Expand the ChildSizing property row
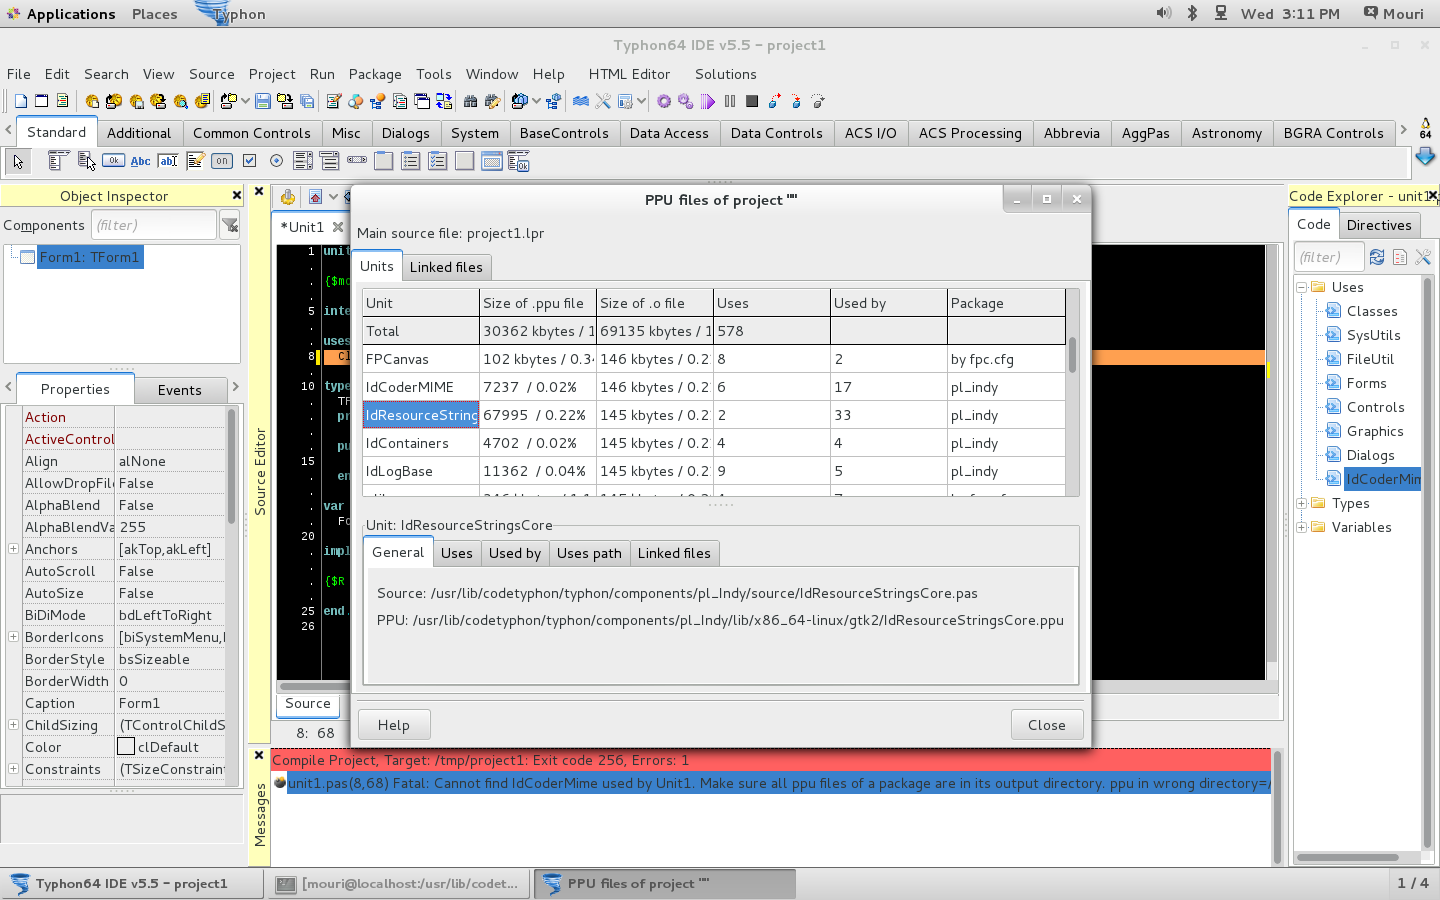This screenshot has height=900, width=1440. [x=13, y=724]
